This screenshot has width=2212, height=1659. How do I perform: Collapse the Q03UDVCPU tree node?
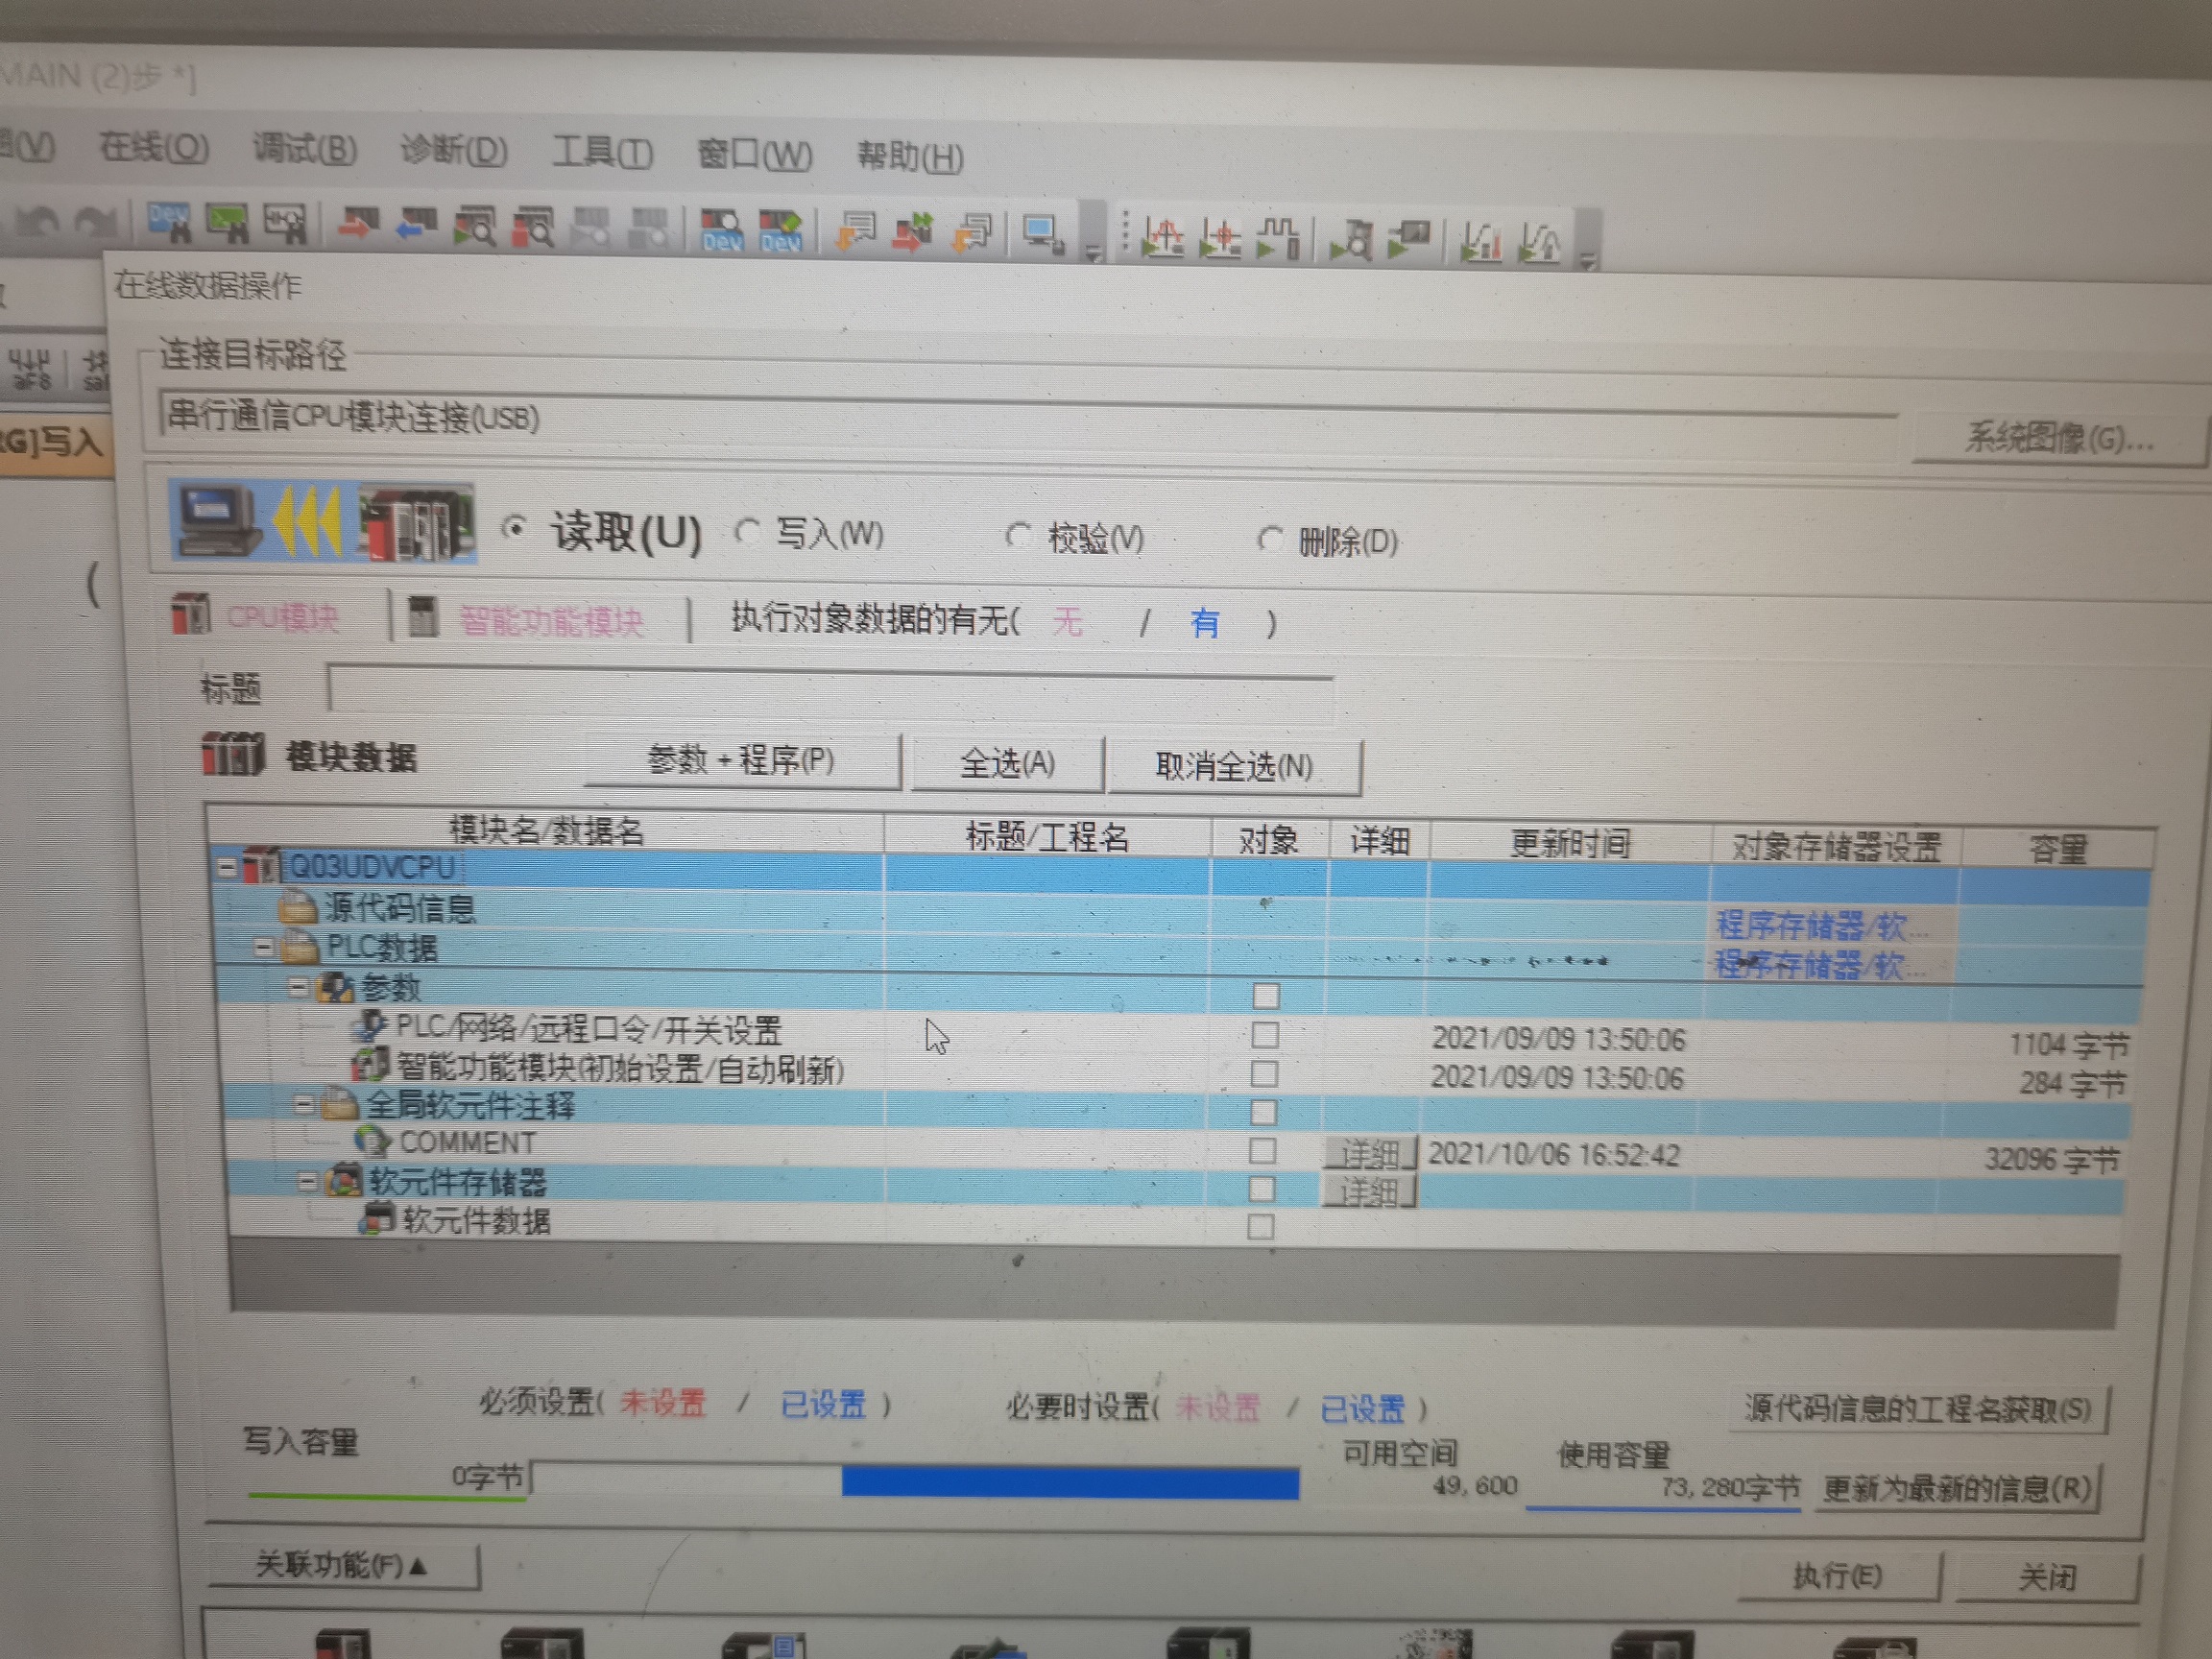[228, 867]
